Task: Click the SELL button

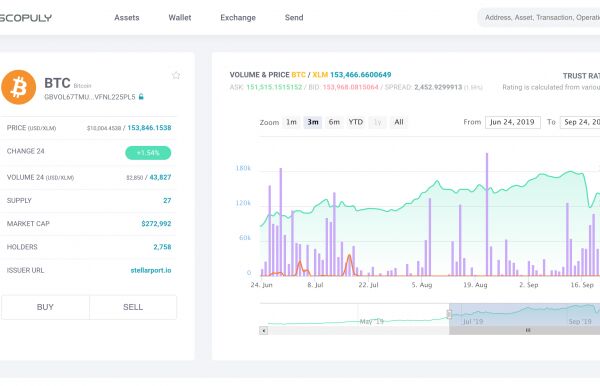Action: (x=133, y=307)
